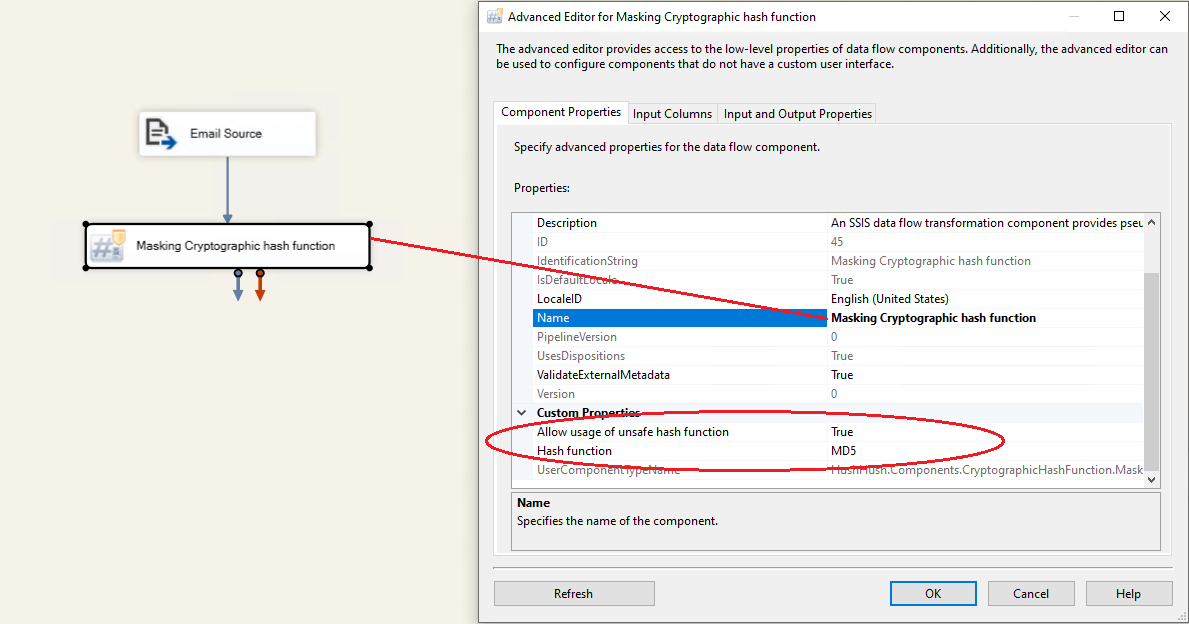Click the Cancel button

click(1030, 594)
